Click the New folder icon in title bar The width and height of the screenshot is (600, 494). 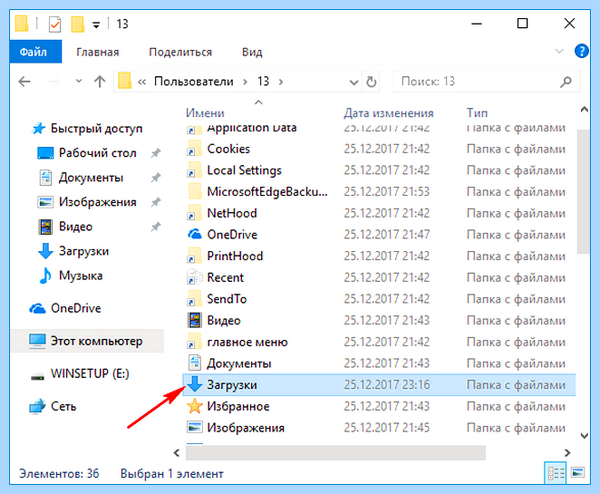coord(78,24)
